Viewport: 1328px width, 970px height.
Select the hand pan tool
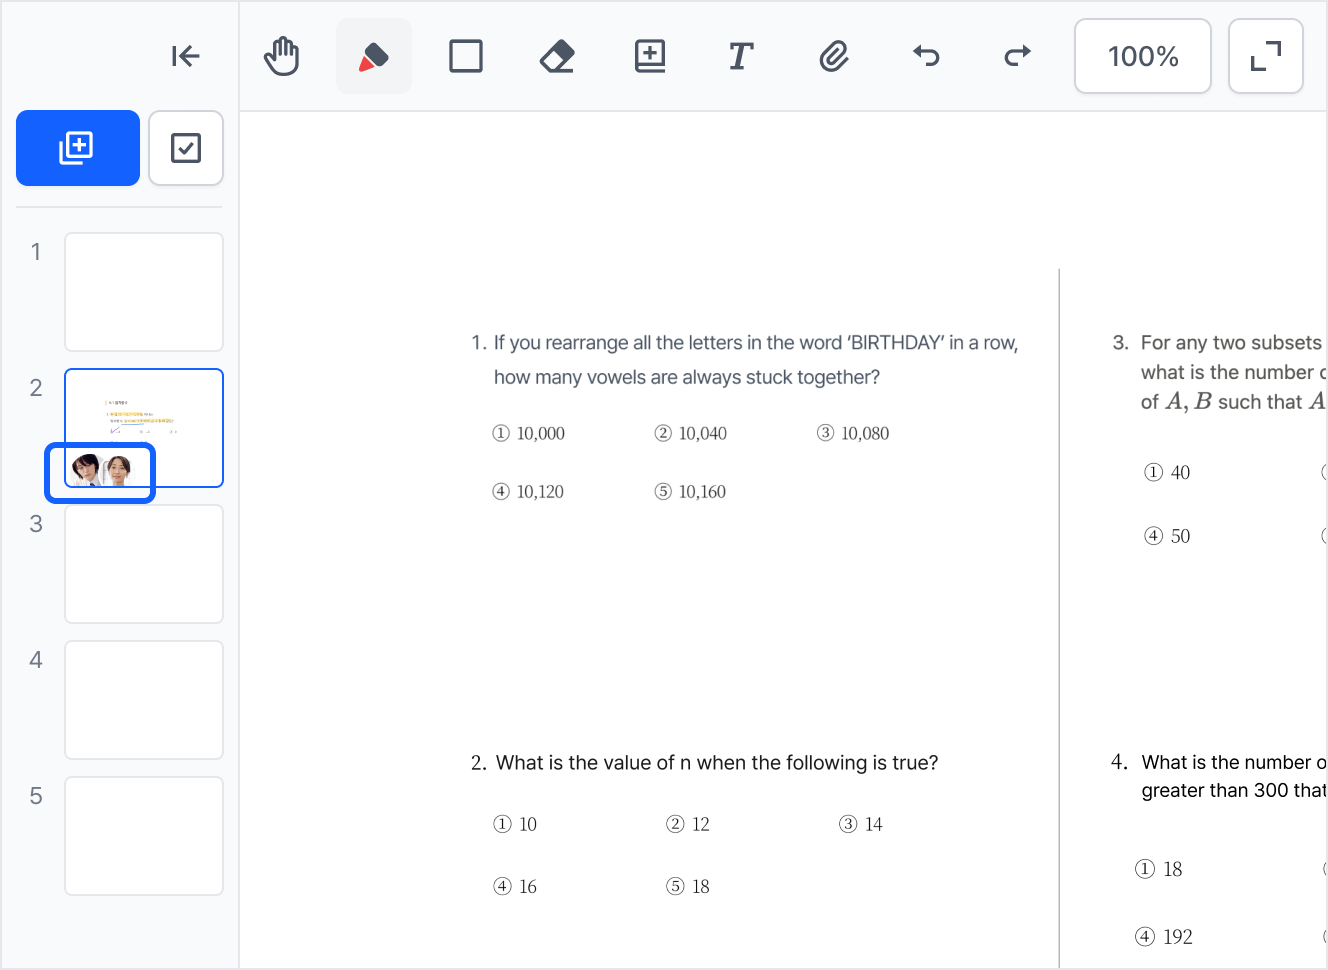tap(282, 56)
